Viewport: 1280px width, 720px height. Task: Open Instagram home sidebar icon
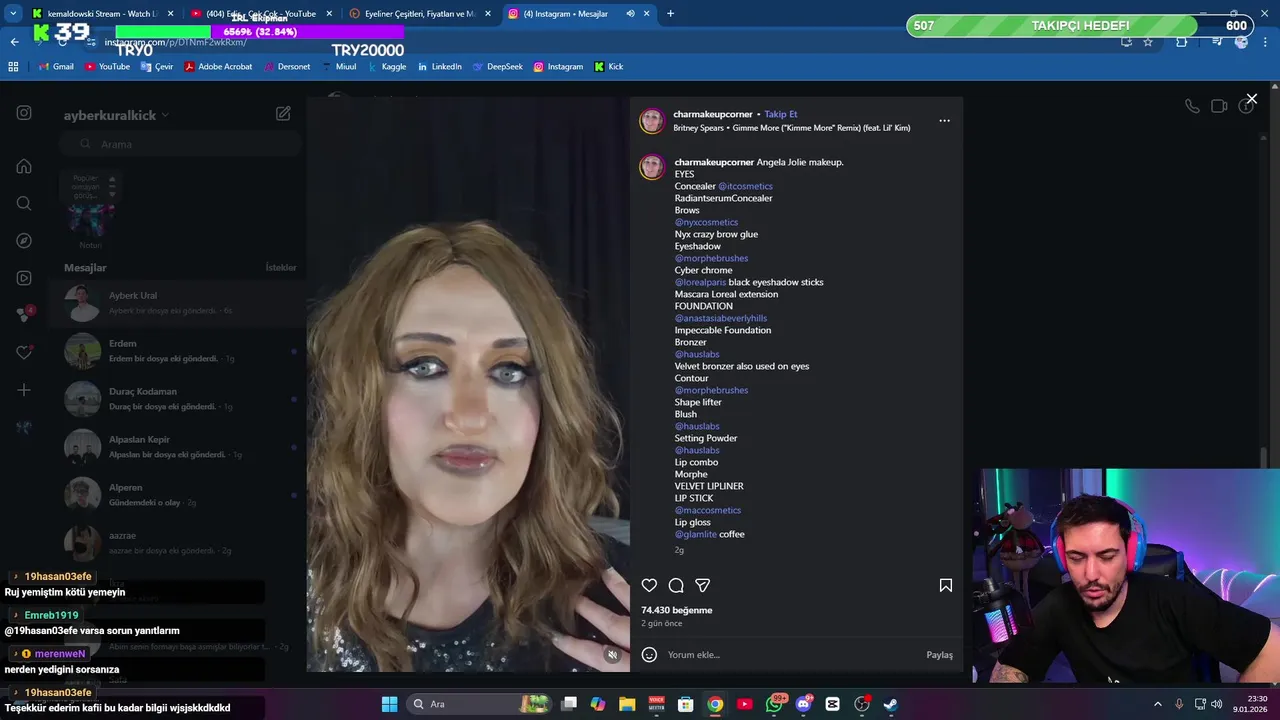pos(24,166)
